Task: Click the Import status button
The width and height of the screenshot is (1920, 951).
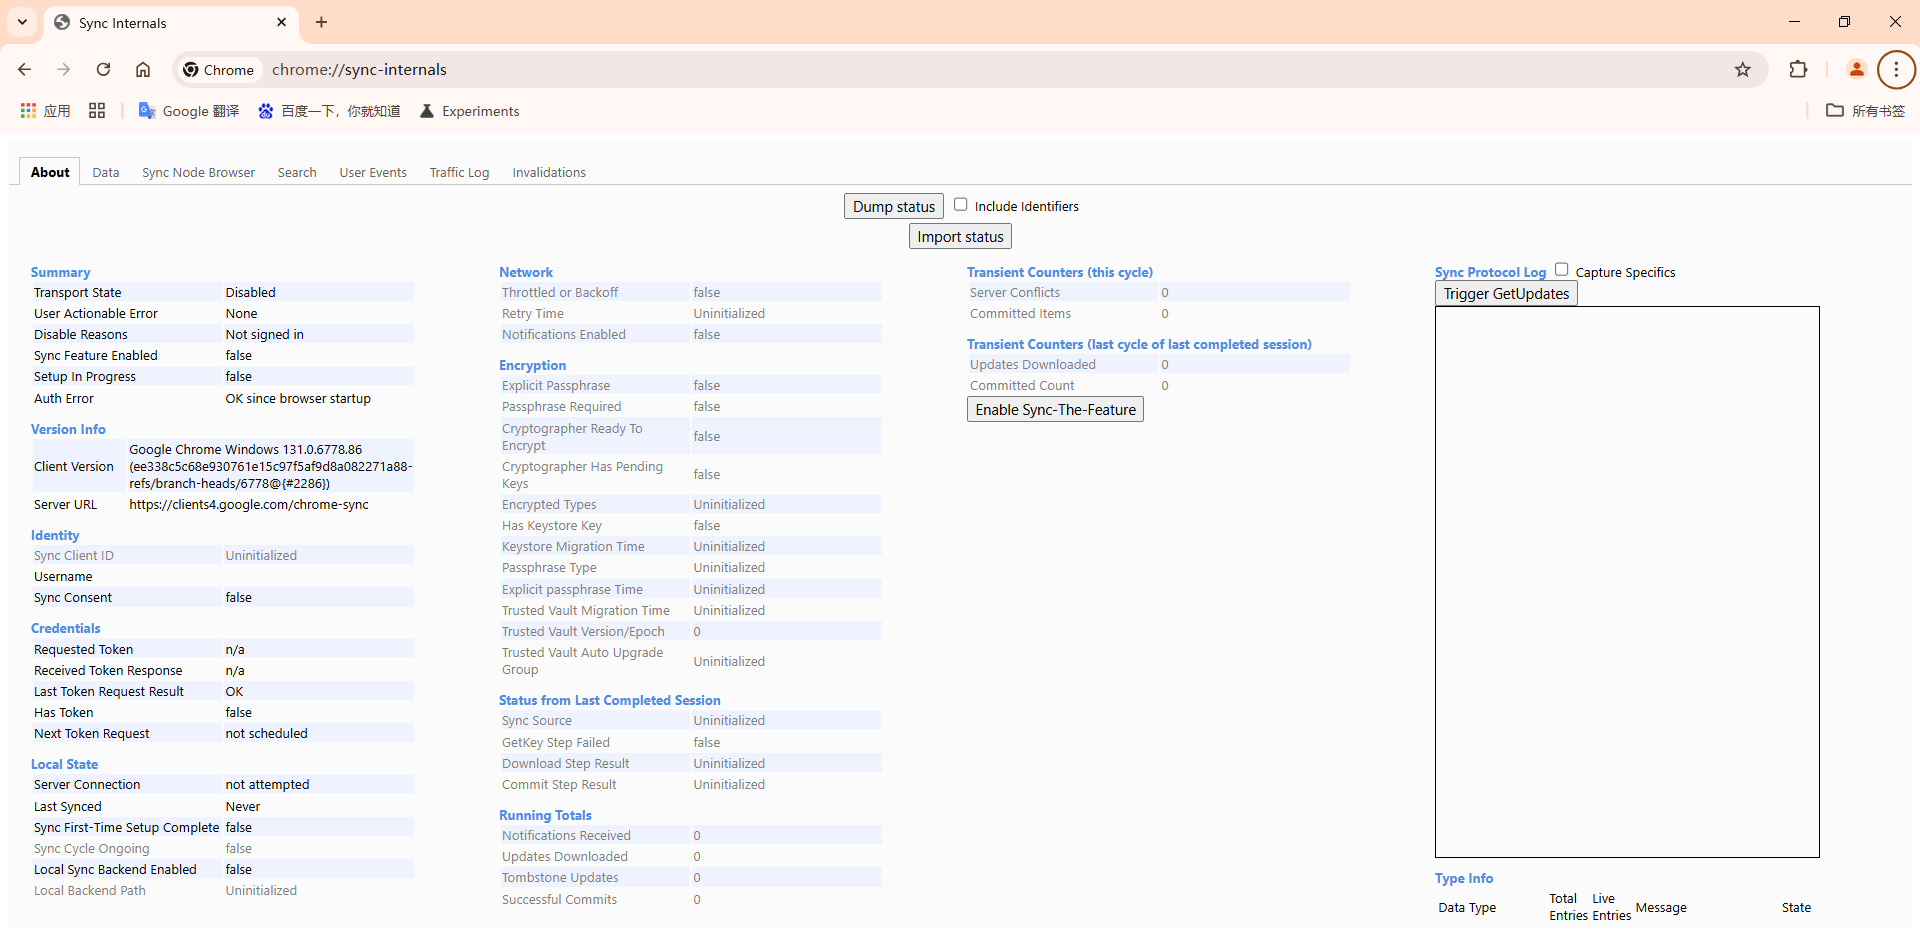Action: click(x=960, y=236)
